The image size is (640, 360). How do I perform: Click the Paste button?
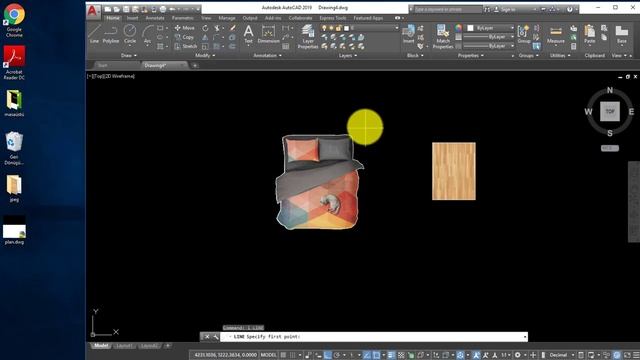pos(589,34)
